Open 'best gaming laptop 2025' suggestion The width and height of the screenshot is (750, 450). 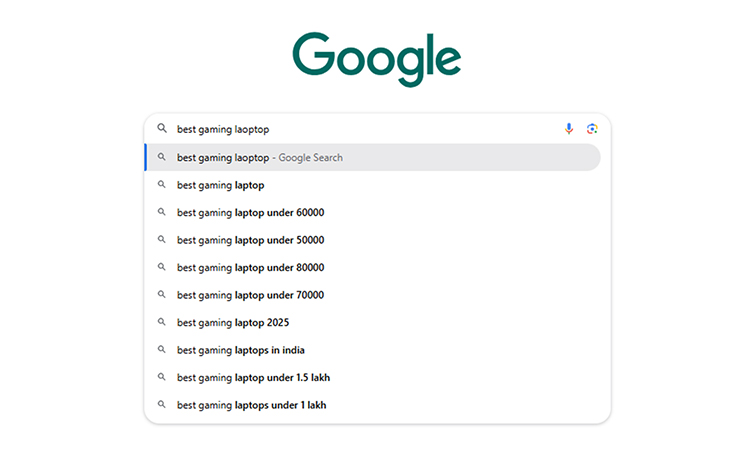coord(233,322)
